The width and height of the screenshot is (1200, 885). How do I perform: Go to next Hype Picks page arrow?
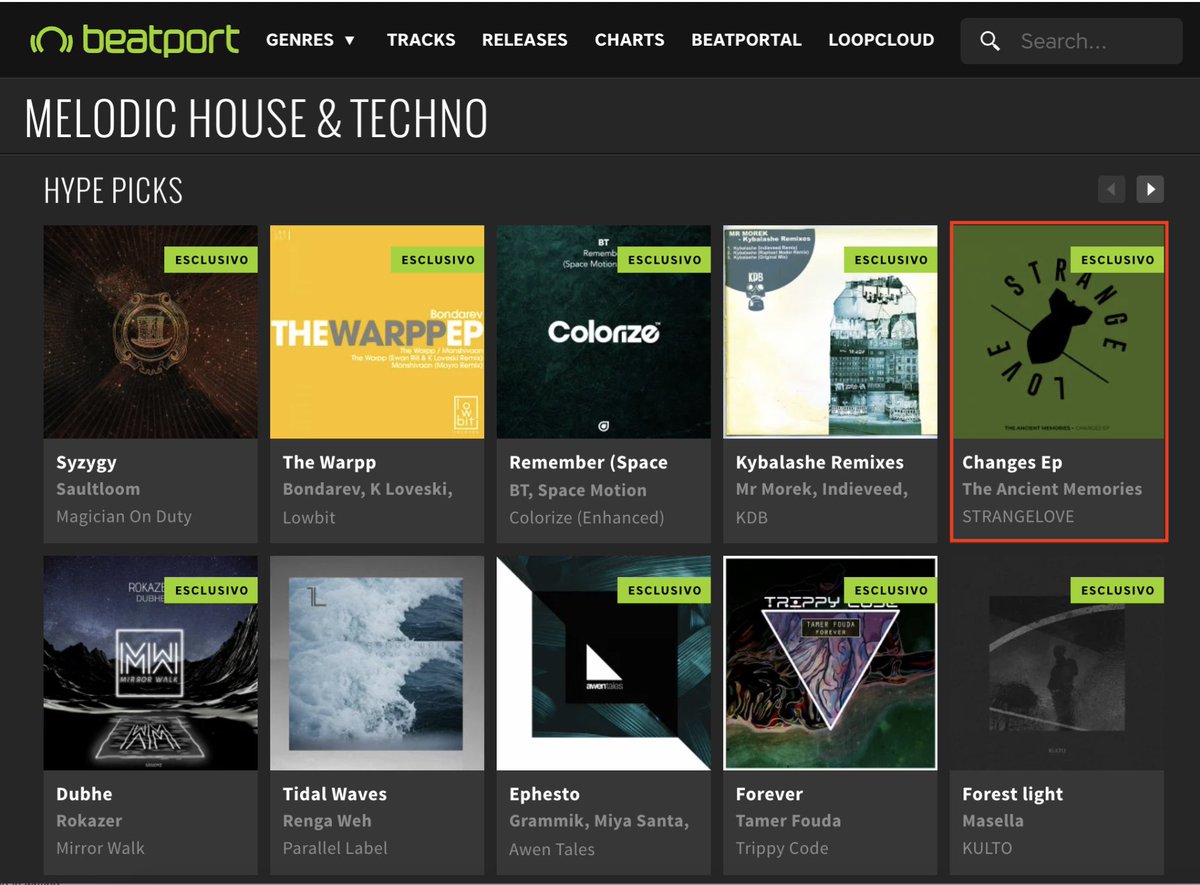pyautogui.click(x=1150, y=188)
